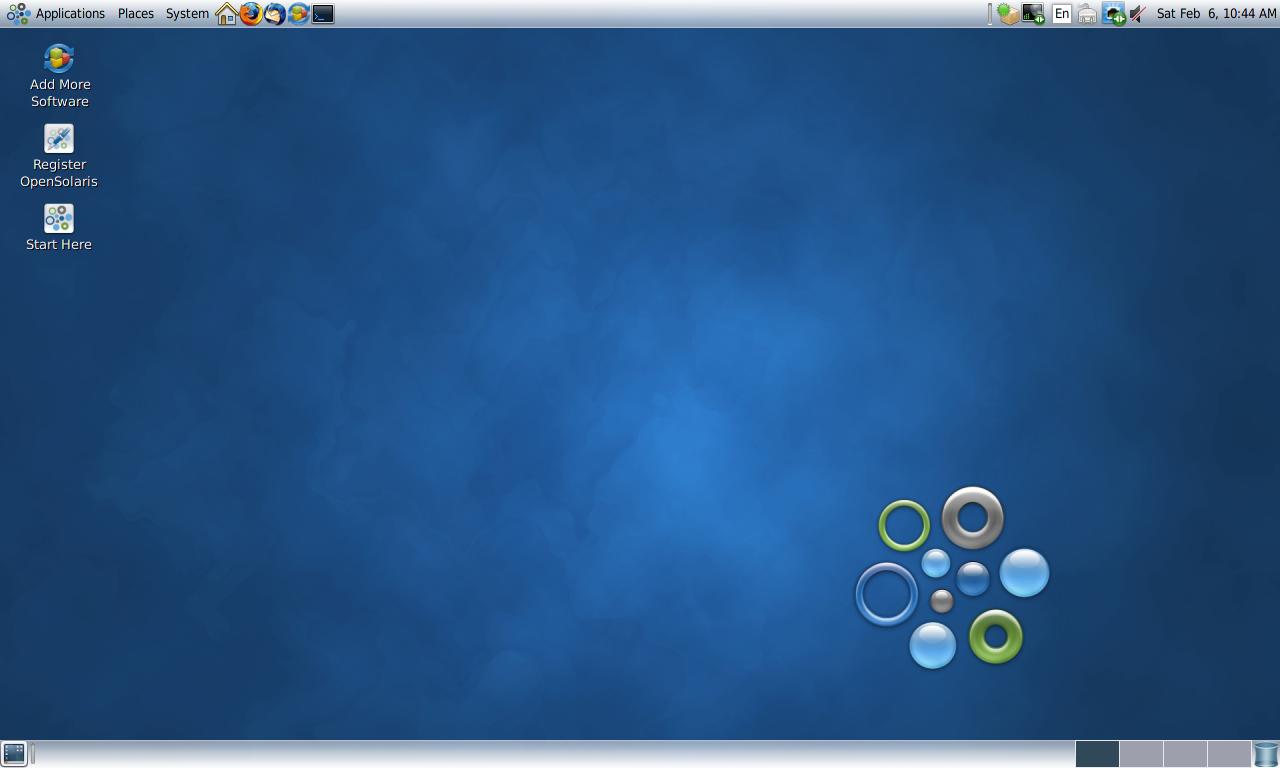The width and height of the screenshot is (1280, 768).
Task: Launch Terminal from the top panel
Action: point(323,14)
